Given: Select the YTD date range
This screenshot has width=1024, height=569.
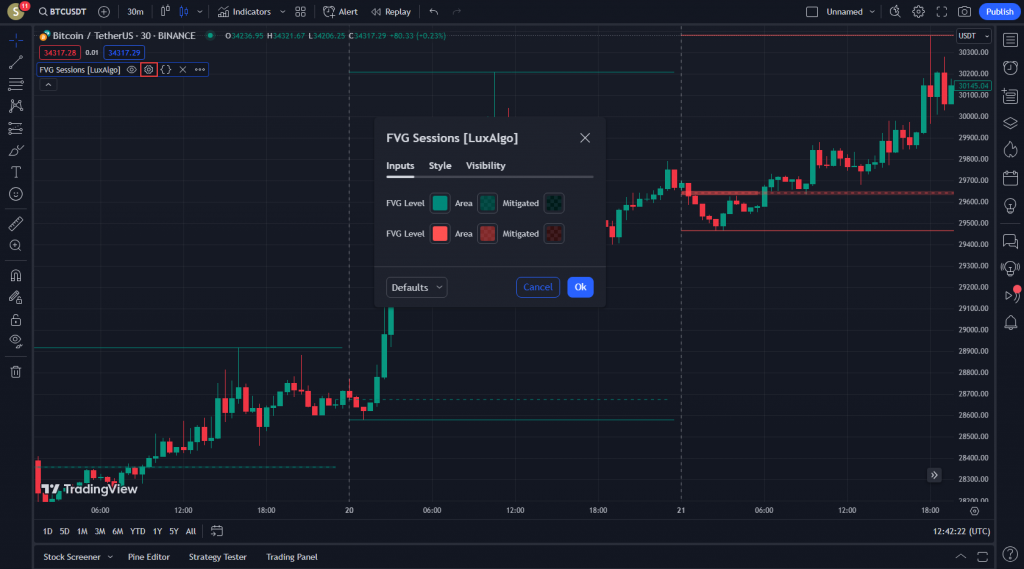Looking at the screenshot, I should click(137, 532).
